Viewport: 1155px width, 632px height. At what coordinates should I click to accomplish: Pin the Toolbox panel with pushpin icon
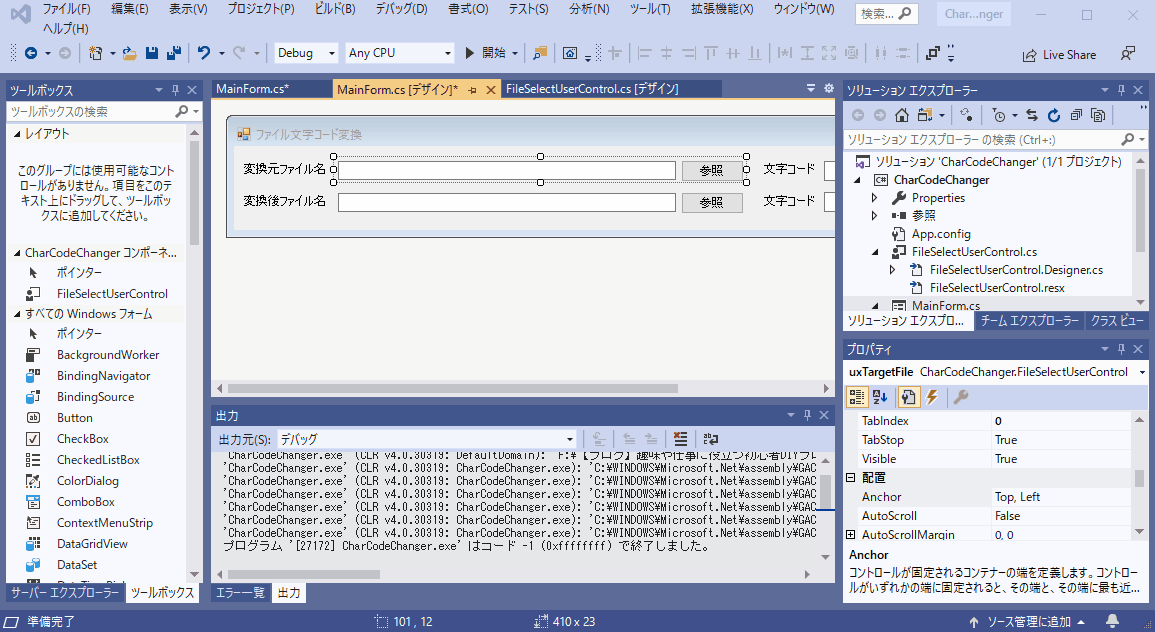175,90
